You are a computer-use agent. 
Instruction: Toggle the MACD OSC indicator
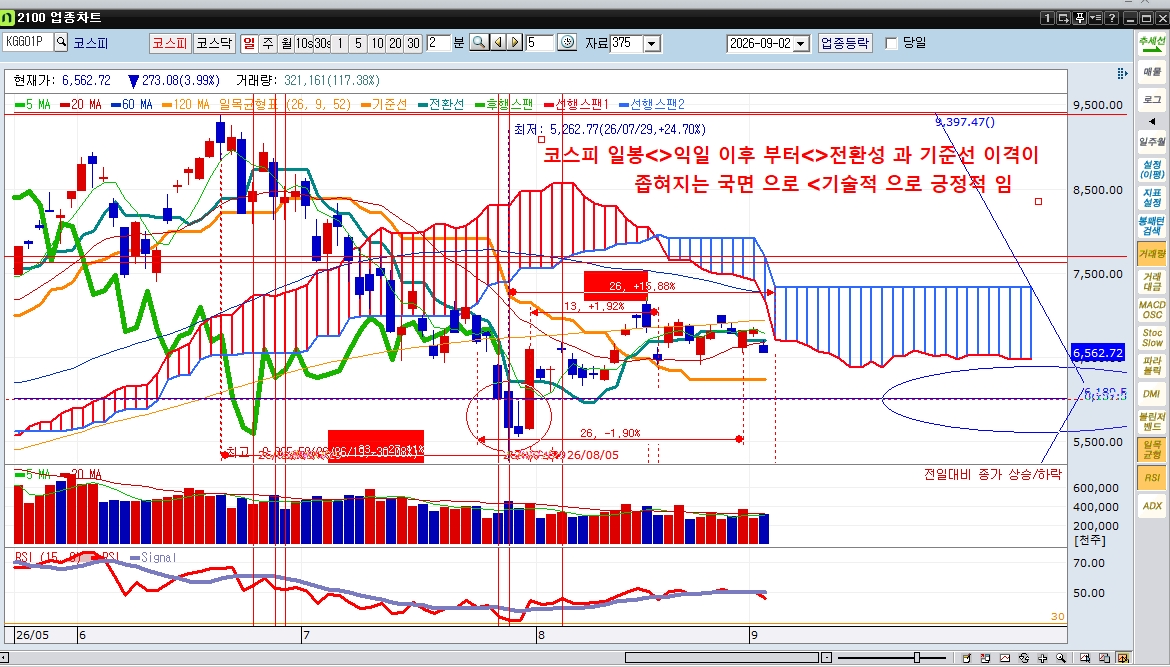pyautogui.click(x=1151, y=310)
